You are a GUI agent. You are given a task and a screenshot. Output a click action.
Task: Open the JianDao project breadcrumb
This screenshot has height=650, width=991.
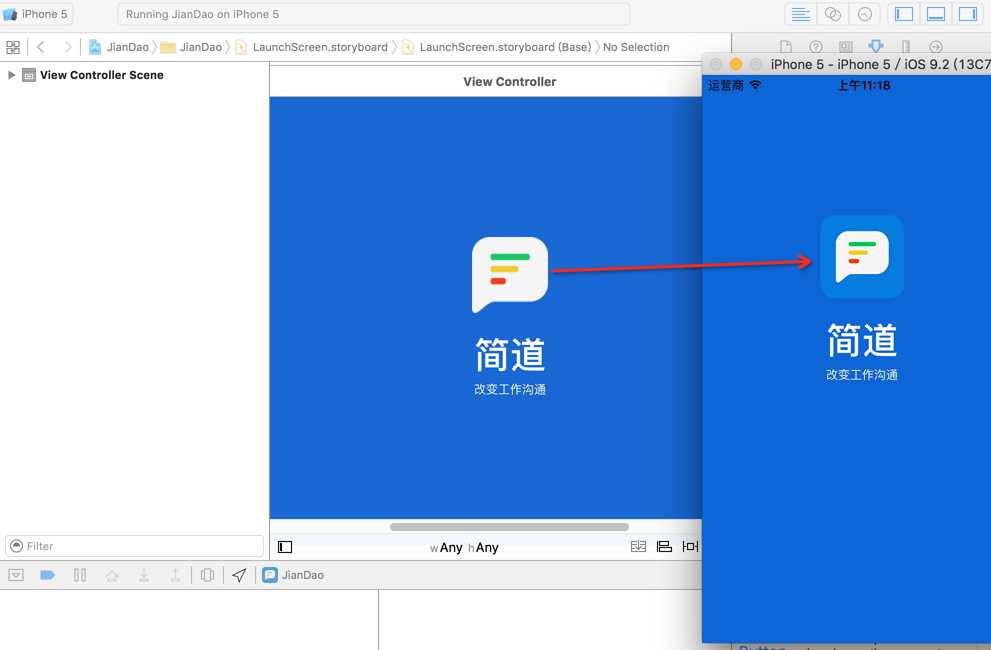pyautogui.click(x=119, y=47)
